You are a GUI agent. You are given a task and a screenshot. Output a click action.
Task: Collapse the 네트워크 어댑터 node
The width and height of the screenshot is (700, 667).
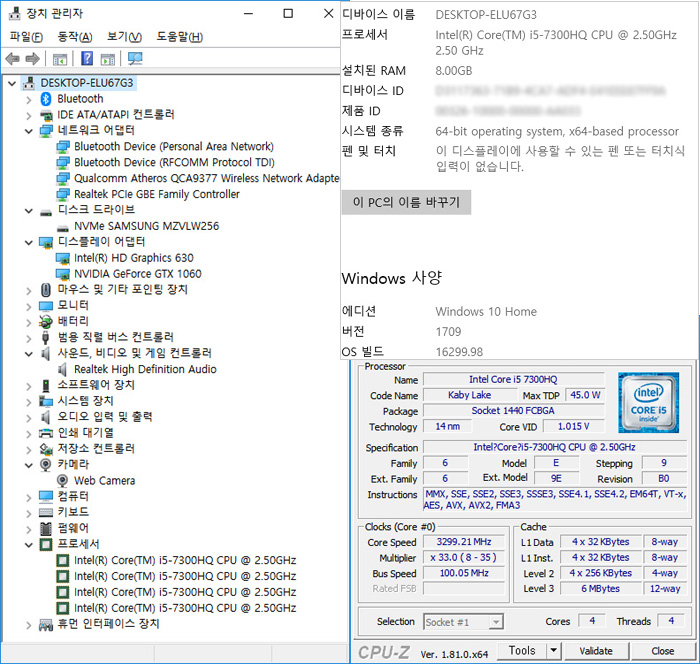pos(29,131)
